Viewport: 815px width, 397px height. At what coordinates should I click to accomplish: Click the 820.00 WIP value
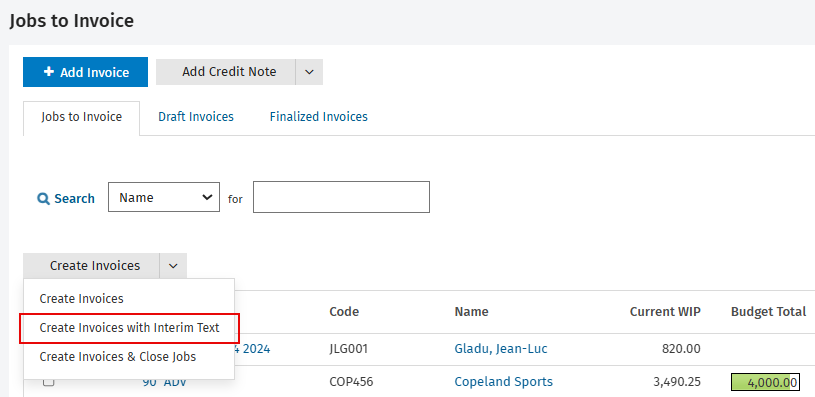681,349
